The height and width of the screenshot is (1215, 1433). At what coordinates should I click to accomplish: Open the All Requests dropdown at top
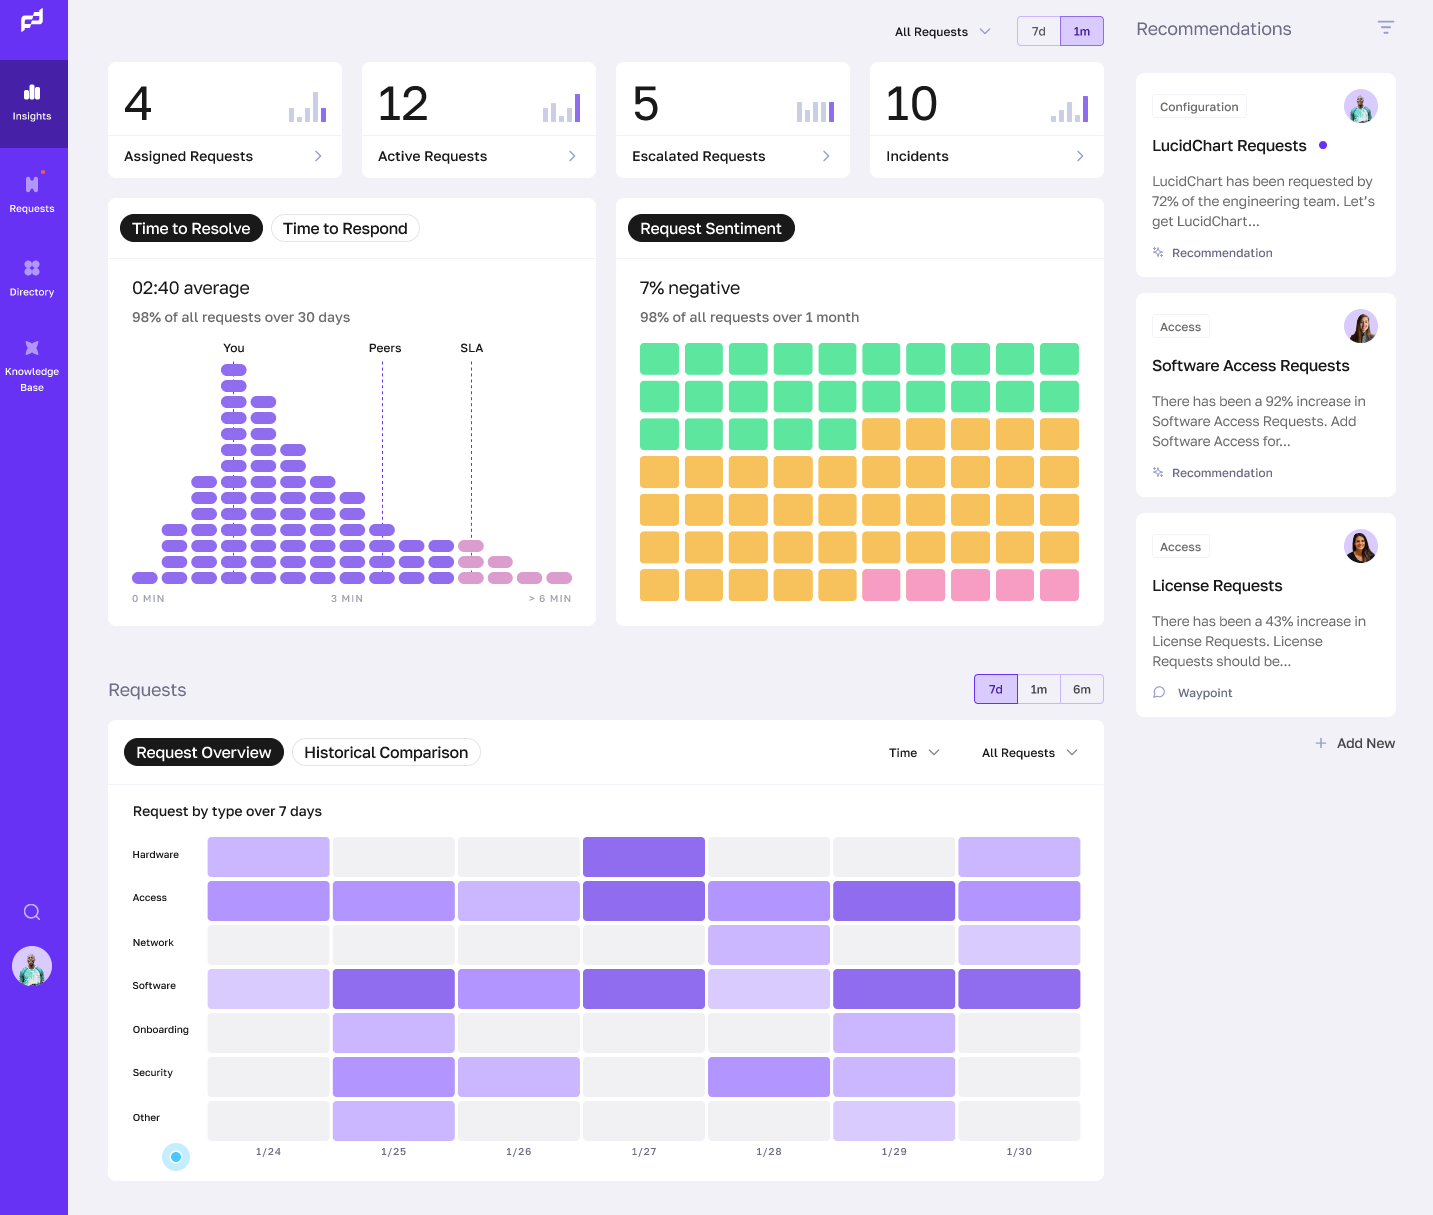[x=942, y=31]
